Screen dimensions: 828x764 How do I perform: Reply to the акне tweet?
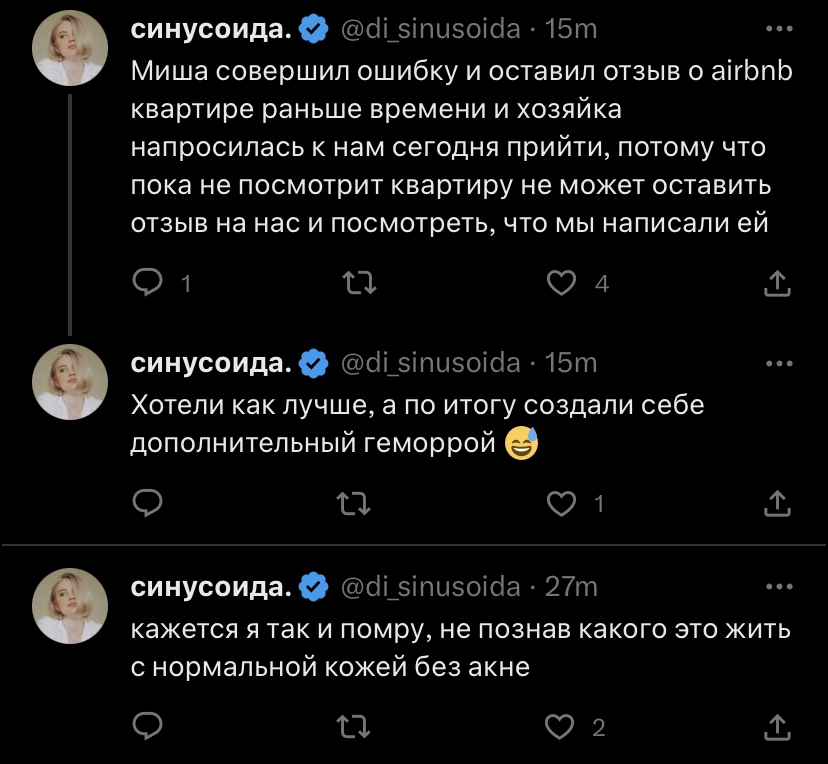coord(148,727)
